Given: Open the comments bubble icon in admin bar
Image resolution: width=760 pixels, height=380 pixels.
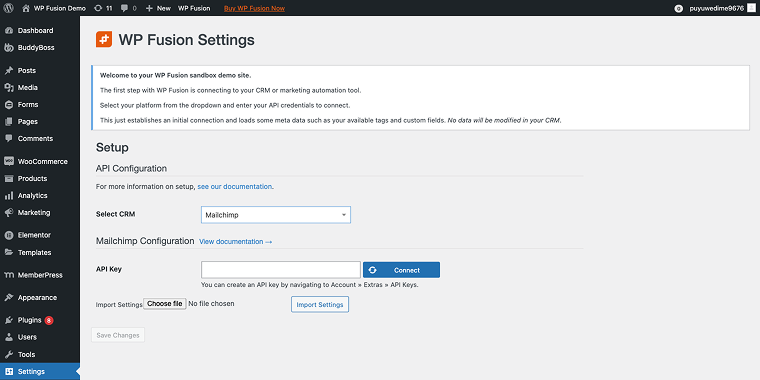Looking at the screenshot, I should coord(124,8).
